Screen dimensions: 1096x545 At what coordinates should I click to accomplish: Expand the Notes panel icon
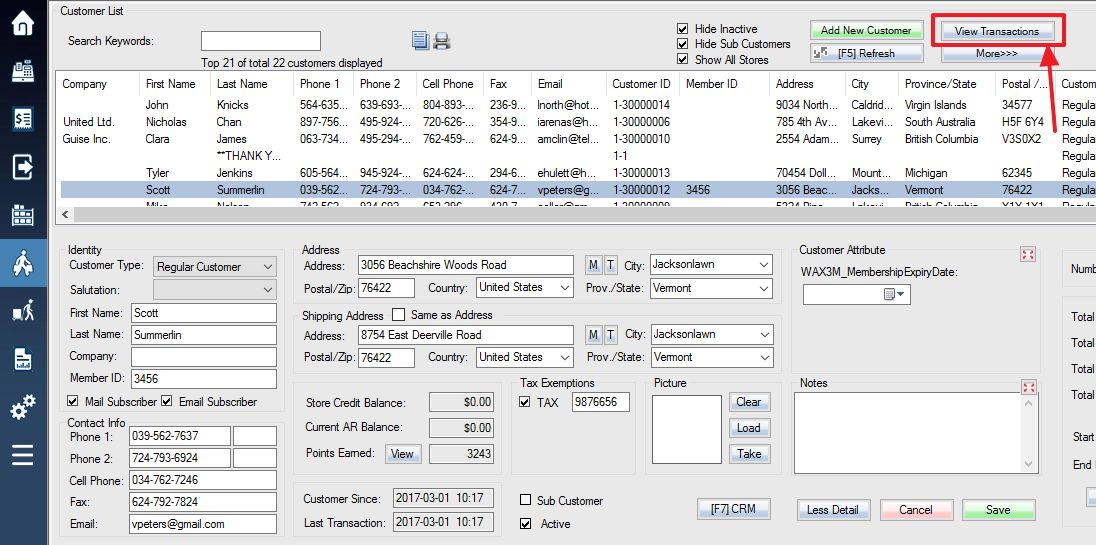click(x=1028, y=387)
